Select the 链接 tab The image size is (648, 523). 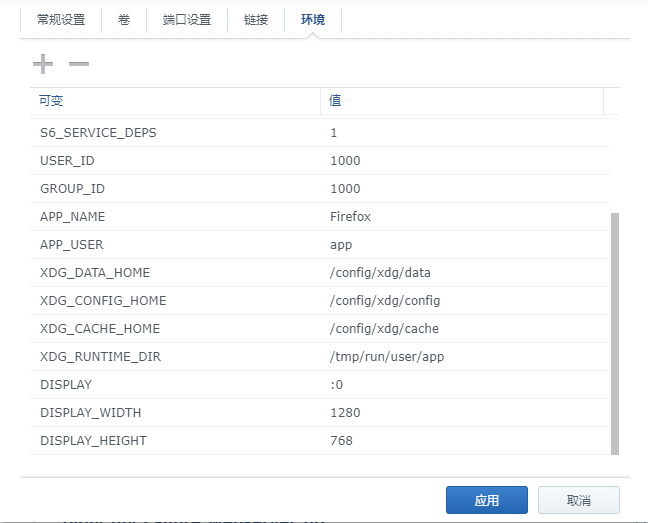click(256, 20)
